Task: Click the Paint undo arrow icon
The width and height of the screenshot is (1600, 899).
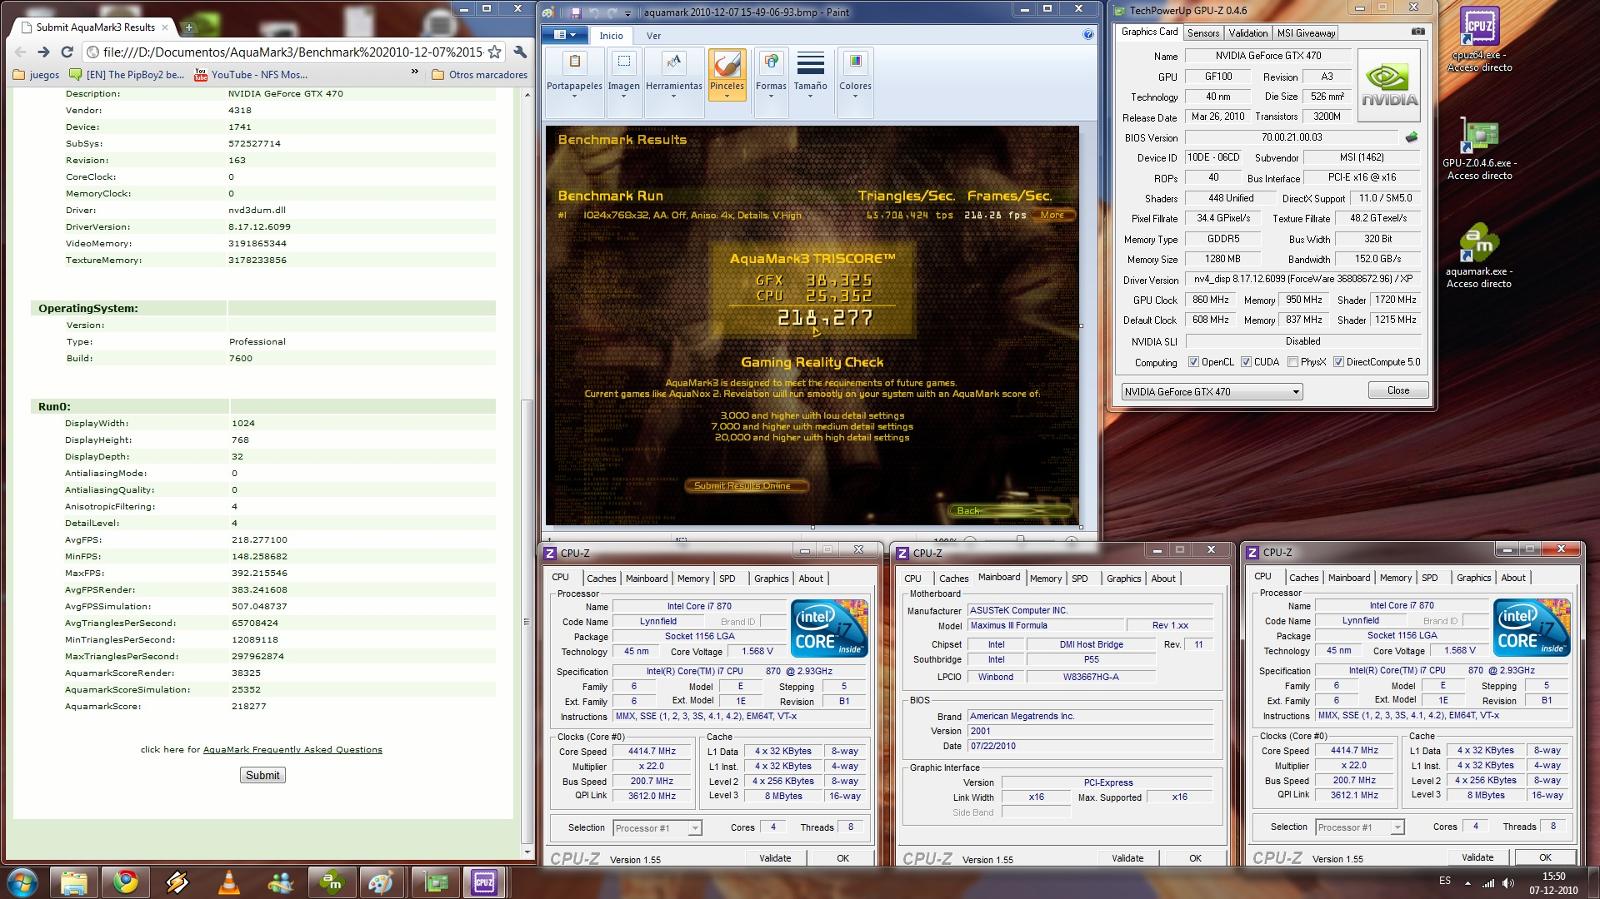Action: coord(594,13)
